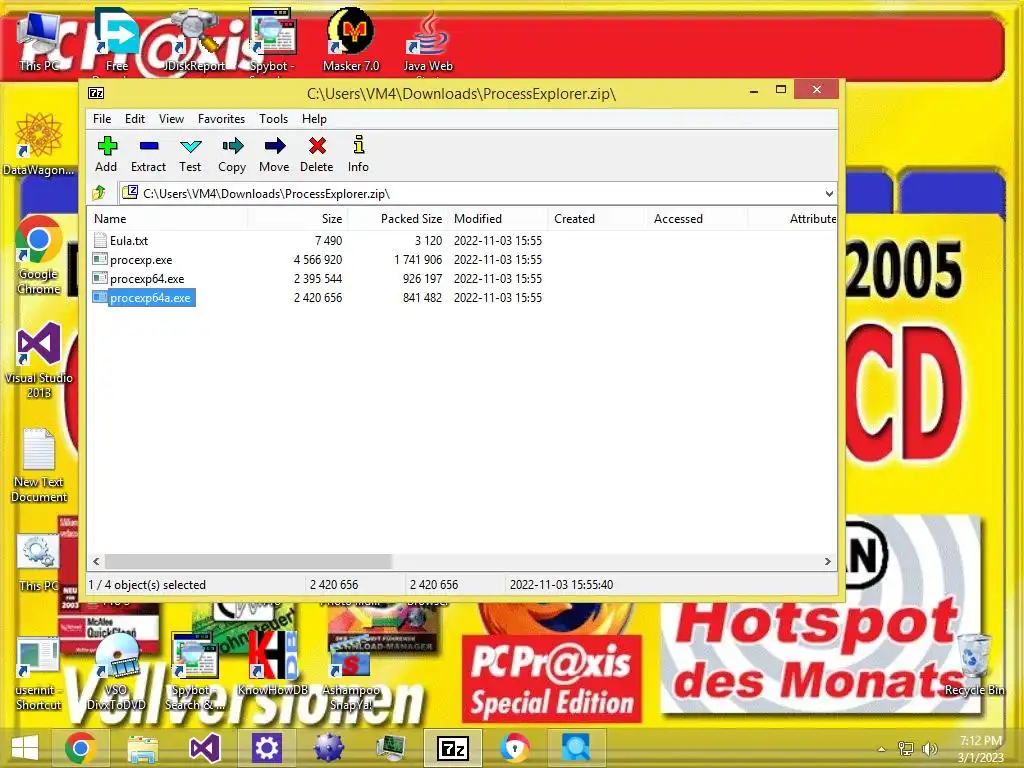Show hidden system tray icons
The image size is (1024, 768).
point(882,749)
